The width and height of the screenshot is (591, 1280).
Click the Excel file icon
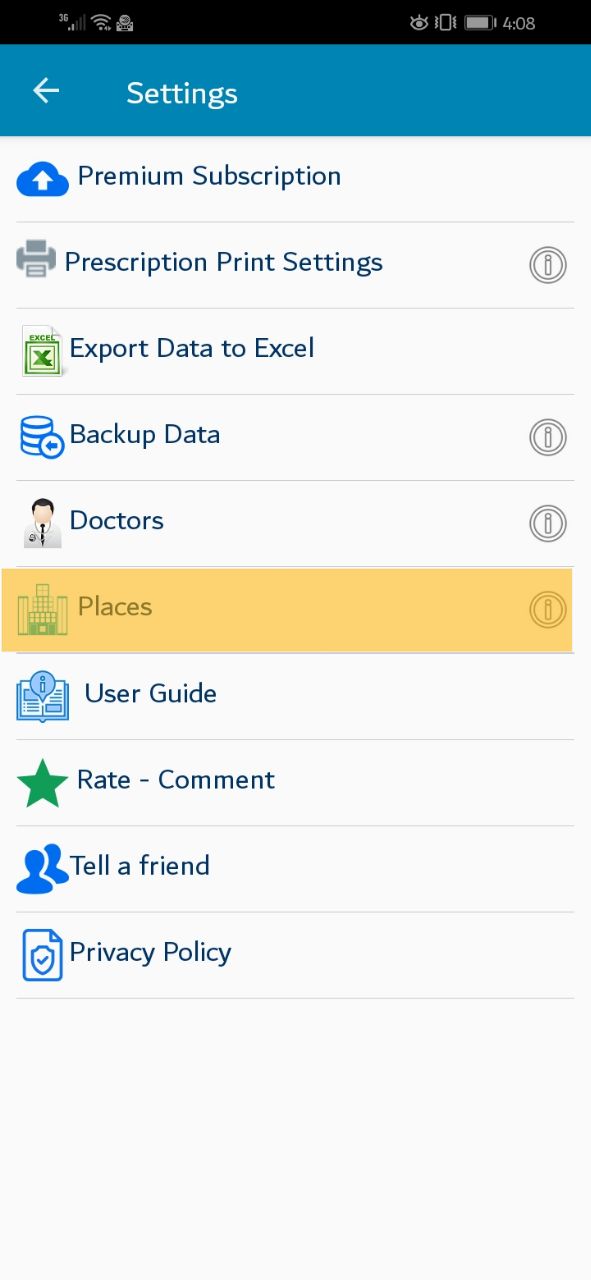pos(42,351)
